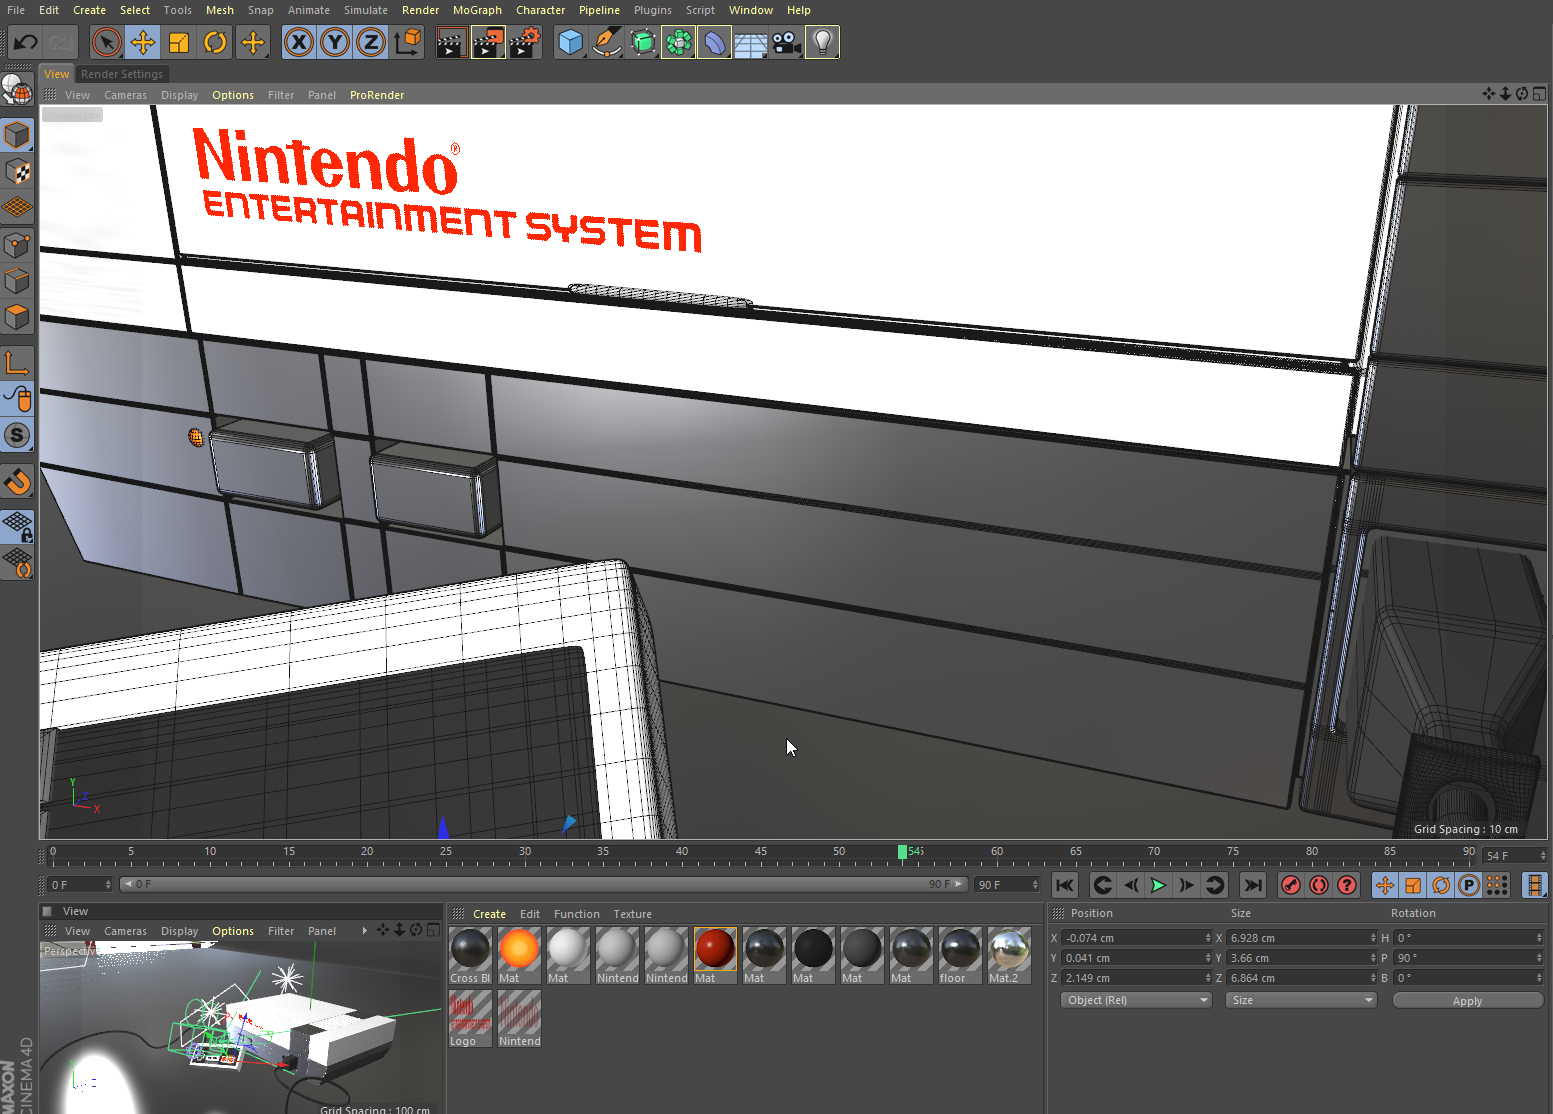Open Edit Render Settings gear clapperboard

[524, 43]
